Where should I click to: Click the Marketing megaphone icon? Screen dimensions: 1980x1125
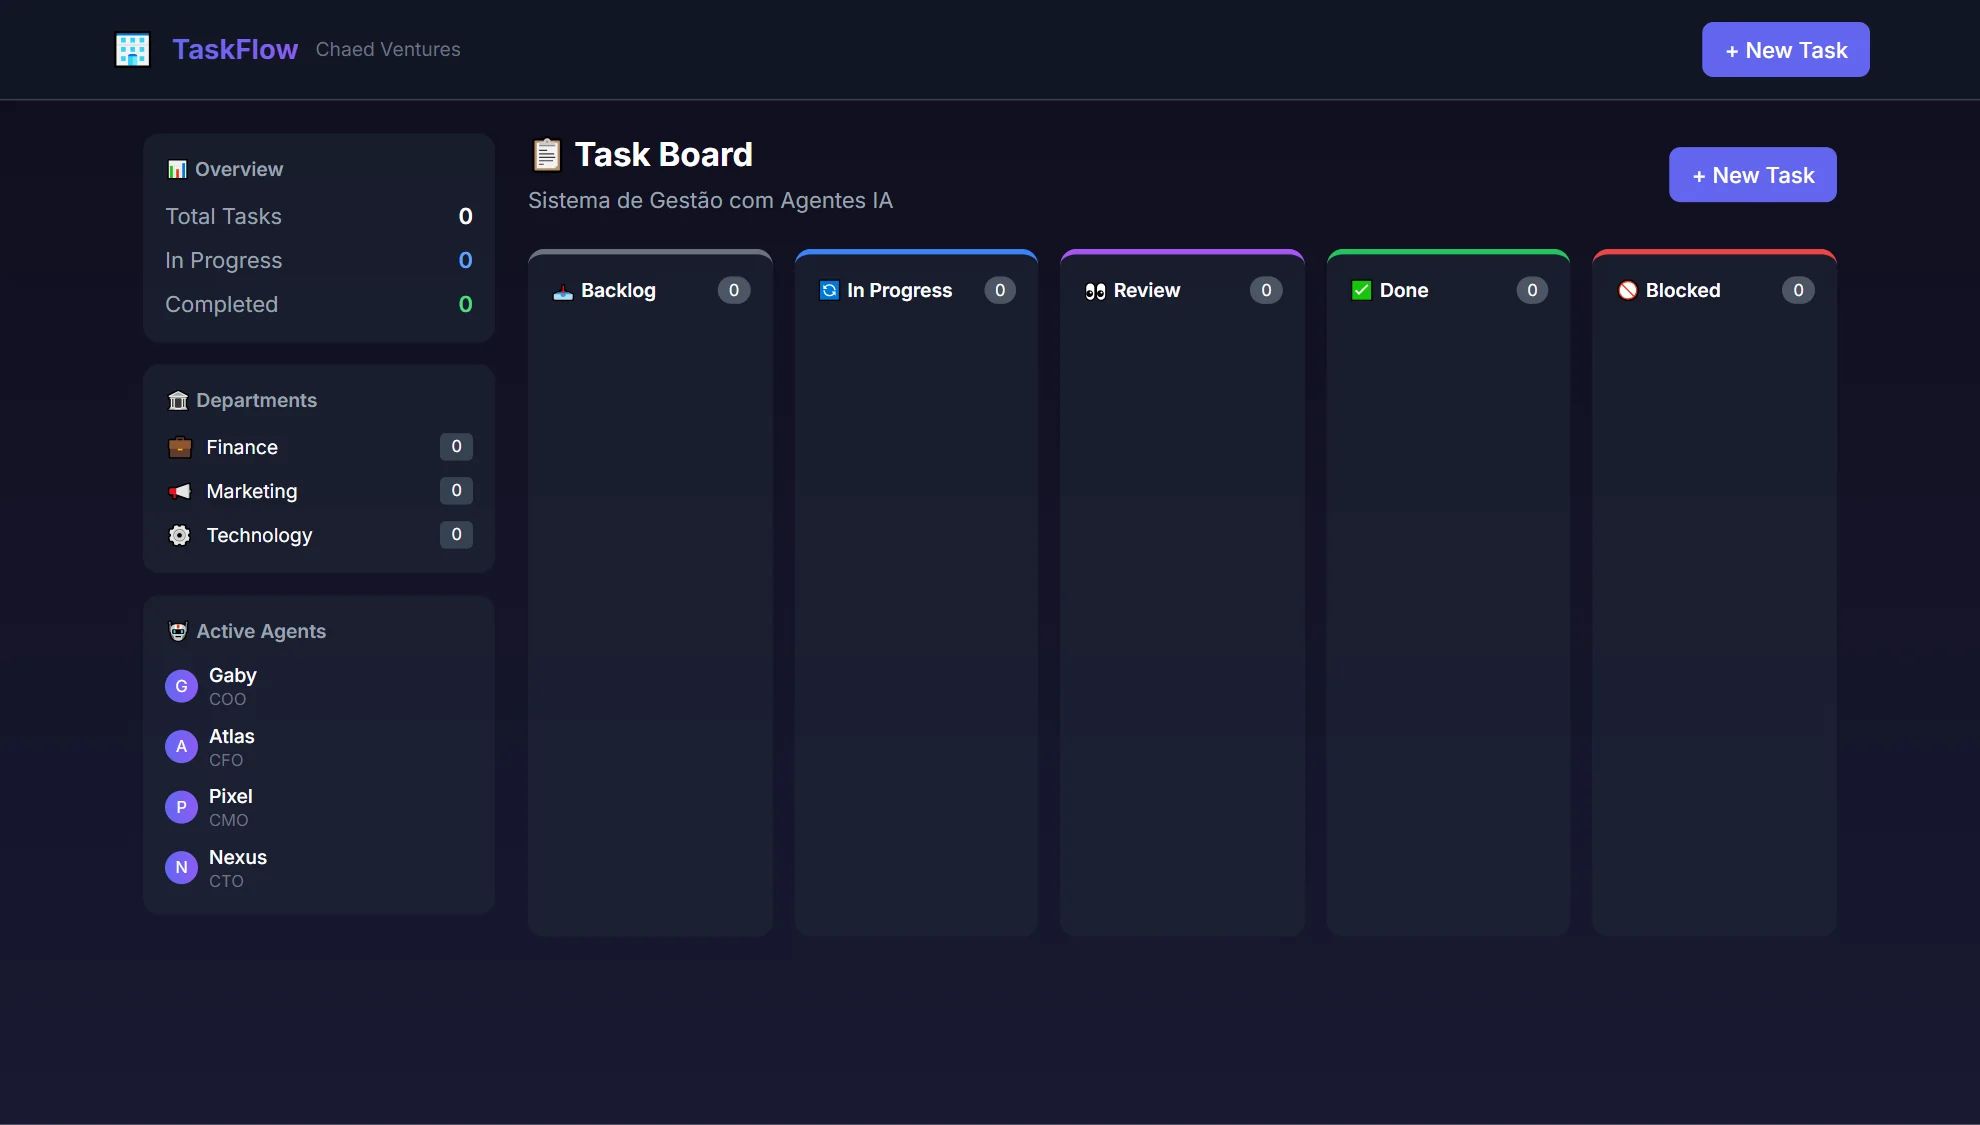click(180, 491)
